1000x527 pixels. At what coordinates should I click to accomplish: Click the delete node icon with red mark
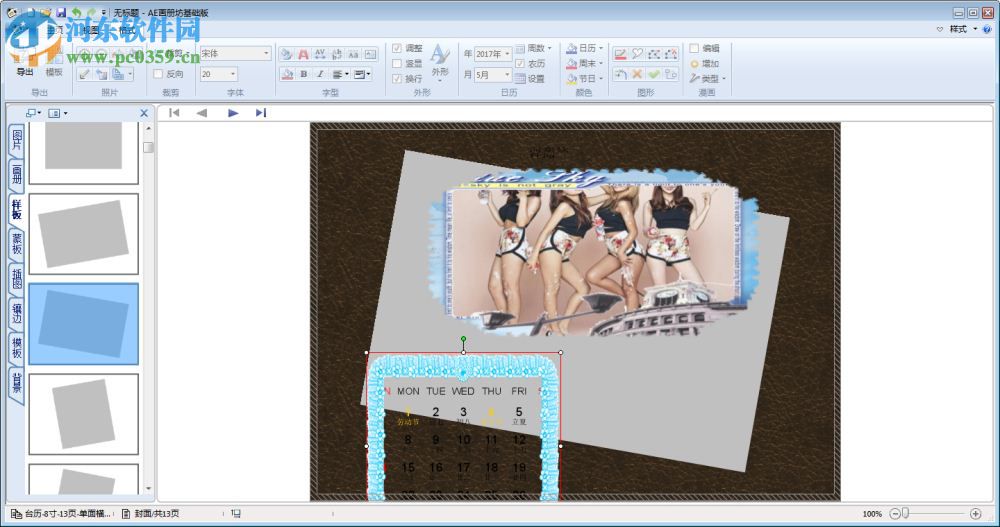(x=671, y=54)
